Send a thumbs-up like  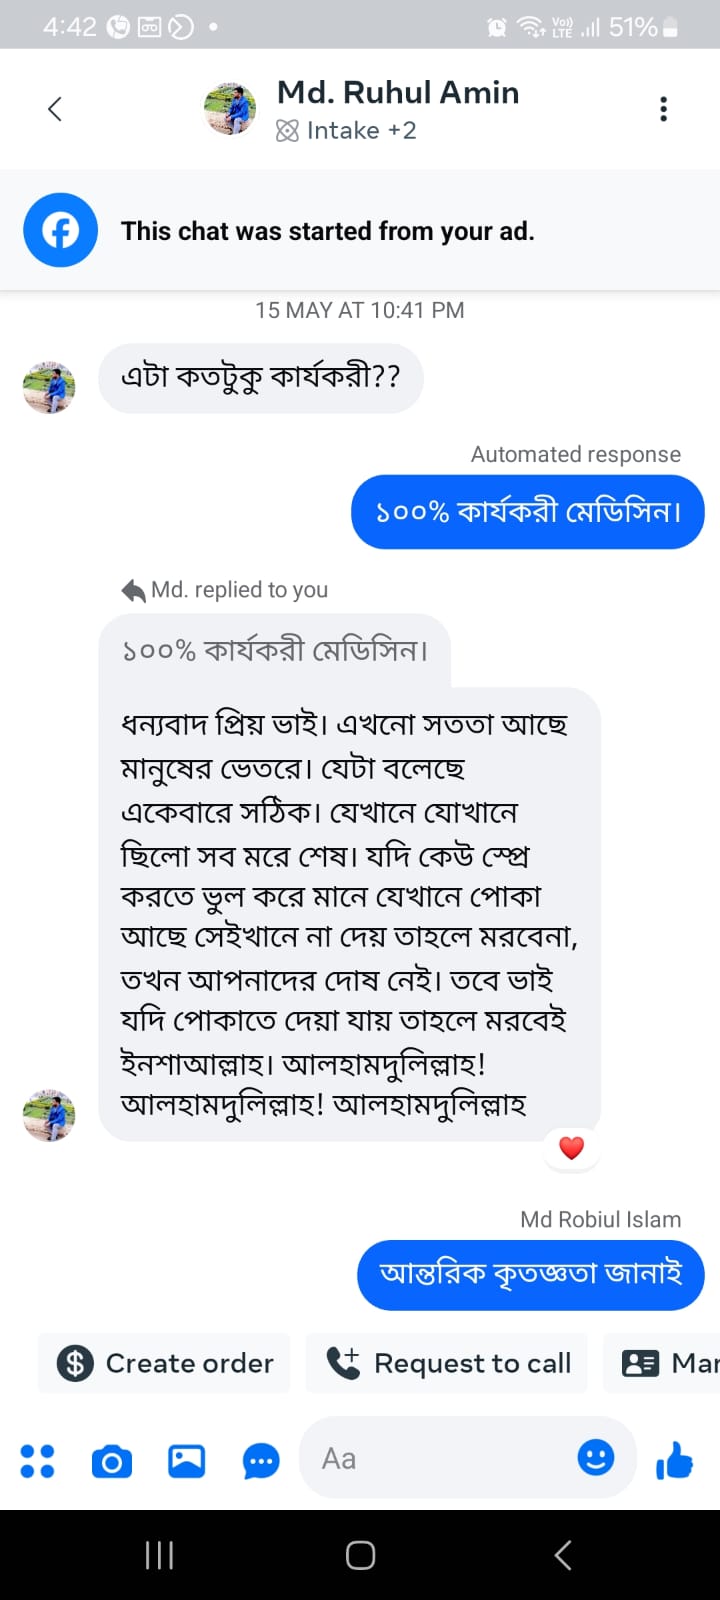tap(675, 1460)
